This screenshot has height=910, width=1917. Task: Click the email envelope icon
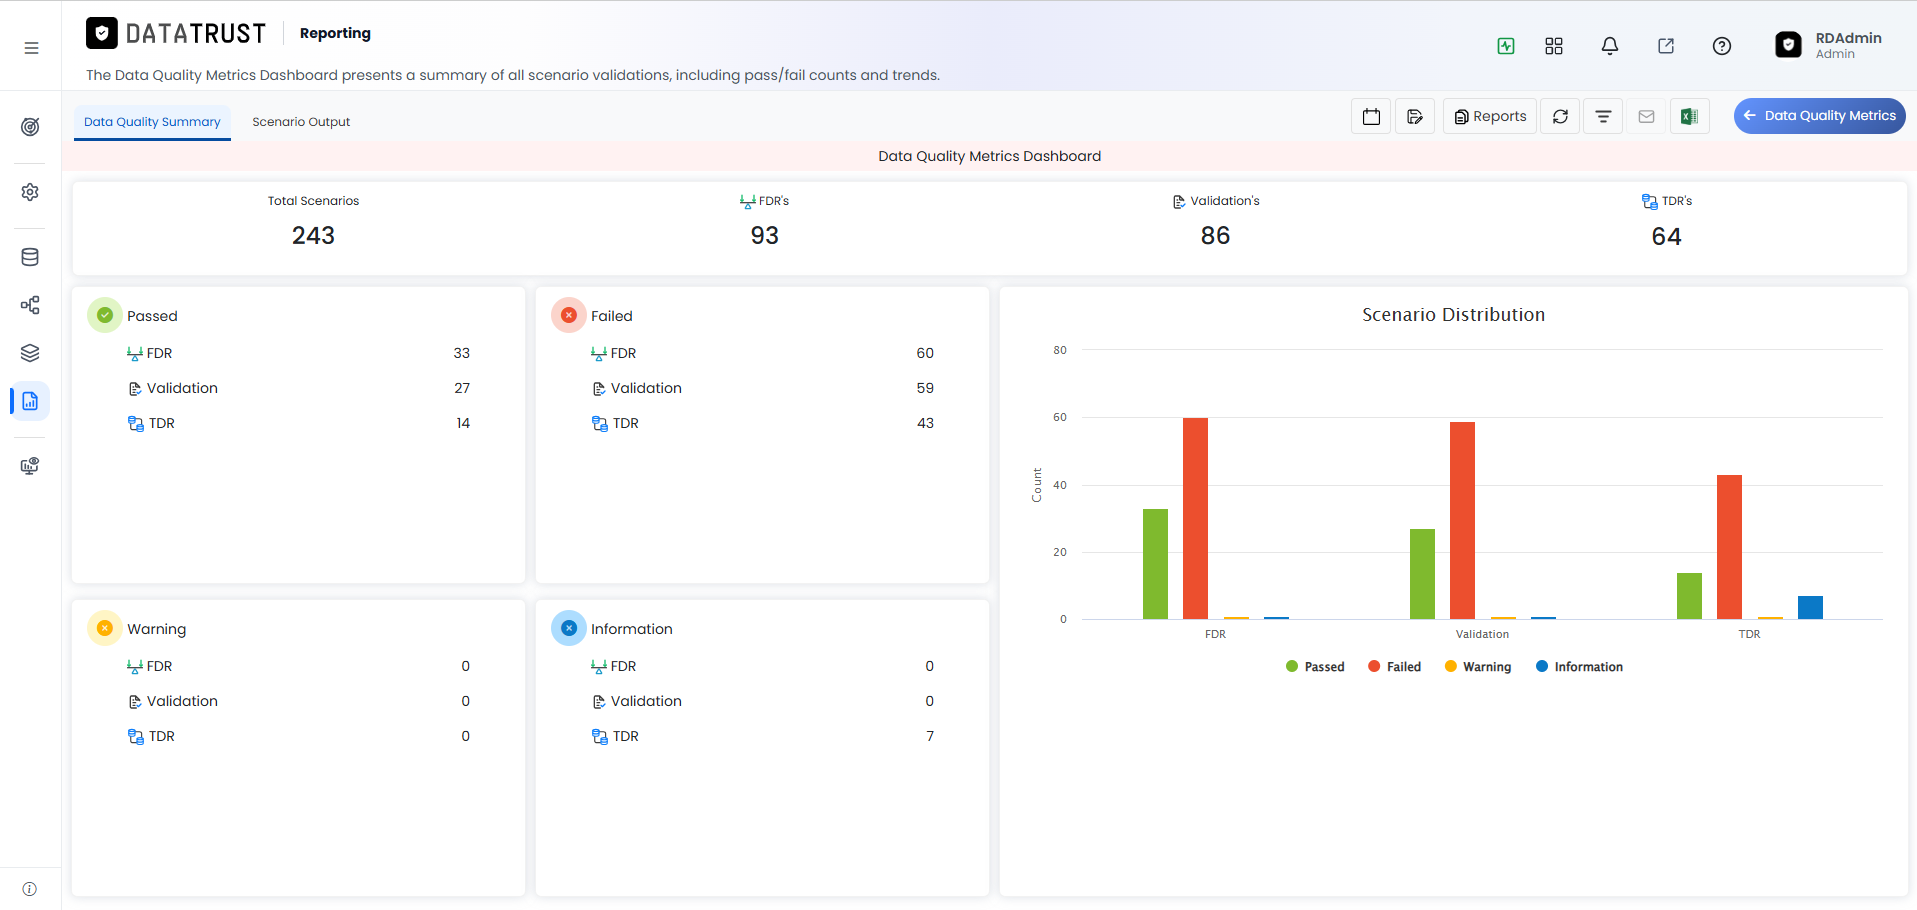[x=1646, y=116]
